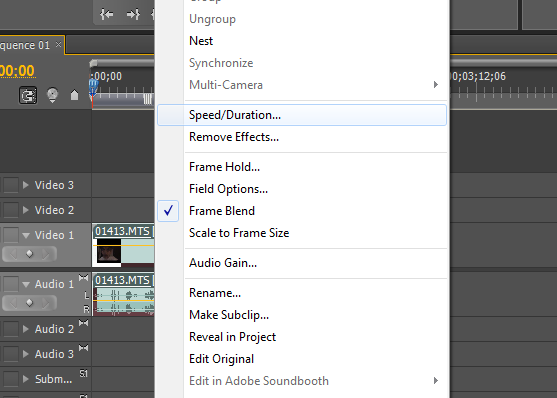The width and height of the screenshot is (557, 398).
Task: Click the Video 1 track label
Action: tap(54, 235)
